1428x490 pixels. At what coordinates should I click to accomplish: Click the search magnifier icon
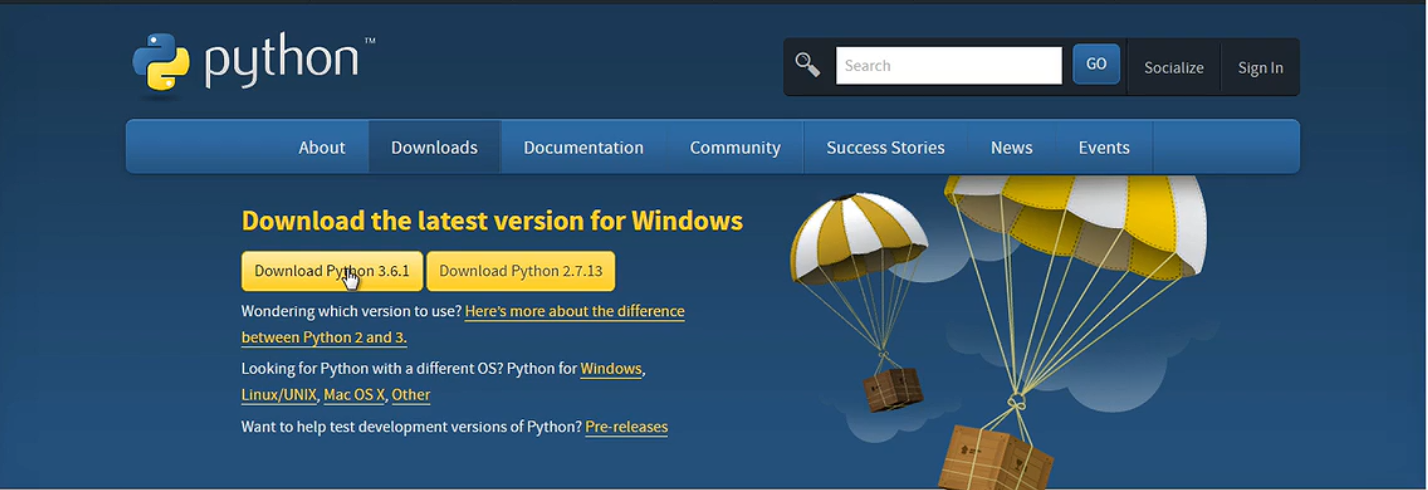807,65
